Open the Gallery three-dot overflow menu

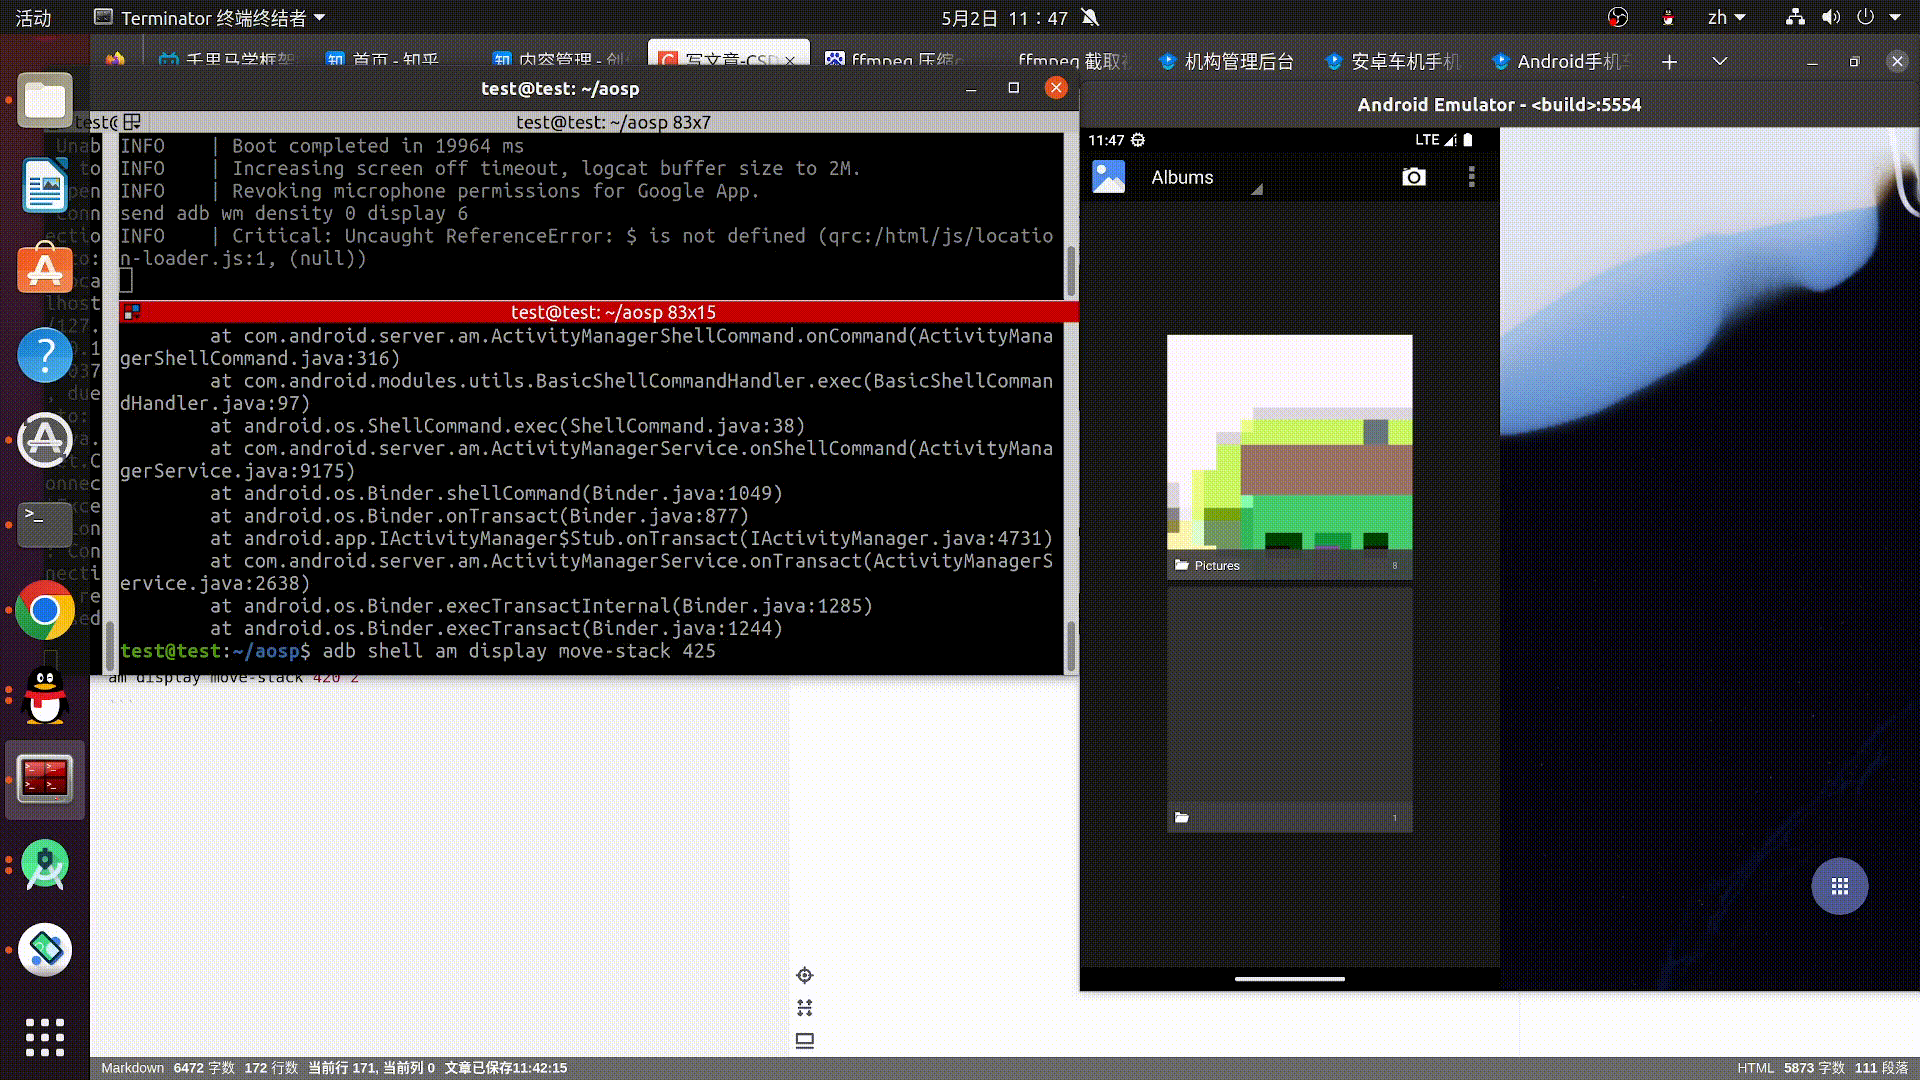[x=1471, y=177]
